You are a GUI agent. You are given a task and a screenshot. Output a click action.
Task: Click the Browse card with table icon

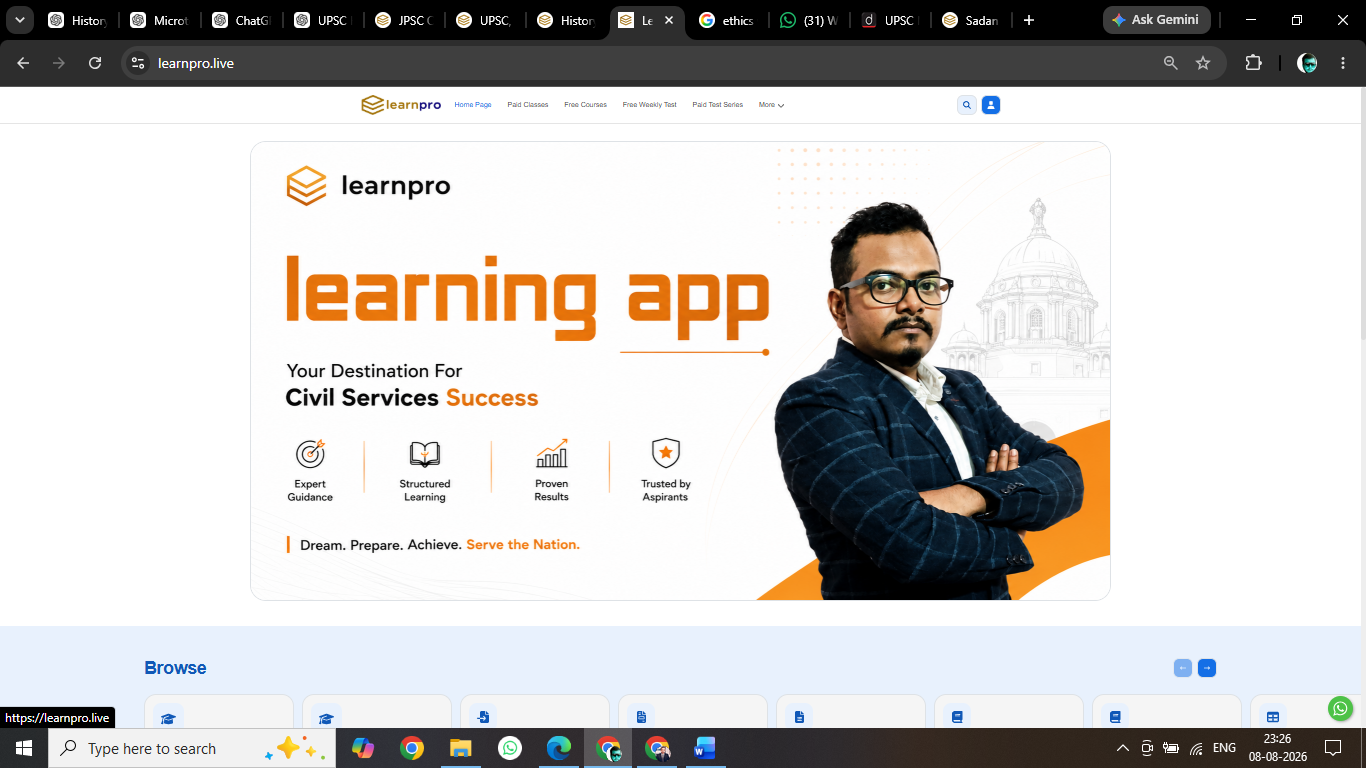(1308, 712)
